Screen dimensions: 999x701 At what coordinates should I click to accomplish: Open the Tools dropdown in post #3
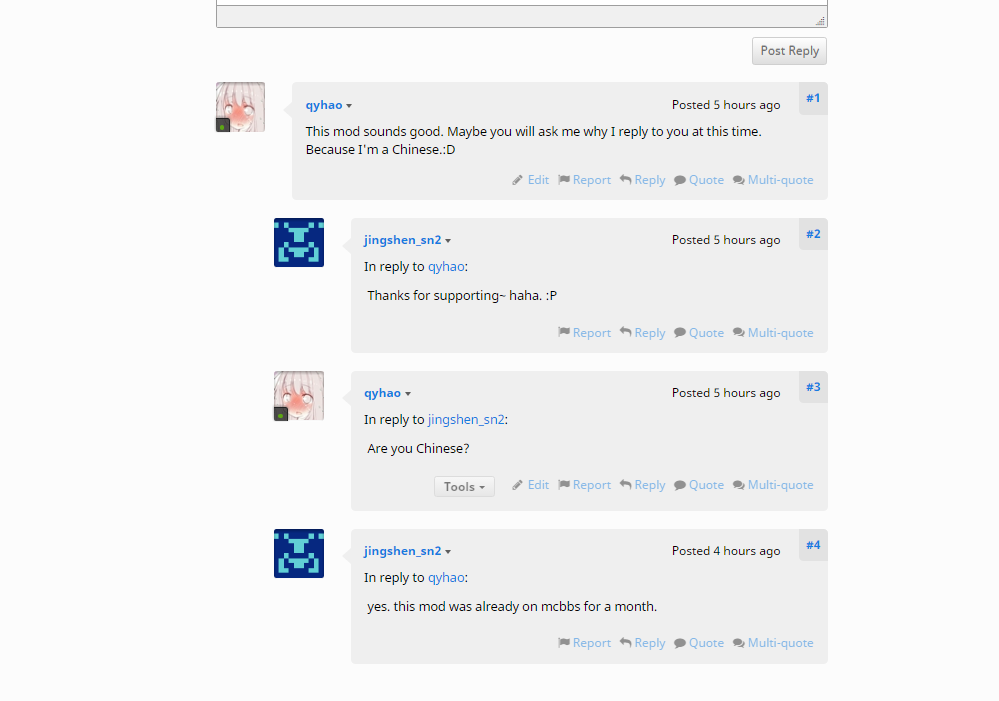[464, 487]
